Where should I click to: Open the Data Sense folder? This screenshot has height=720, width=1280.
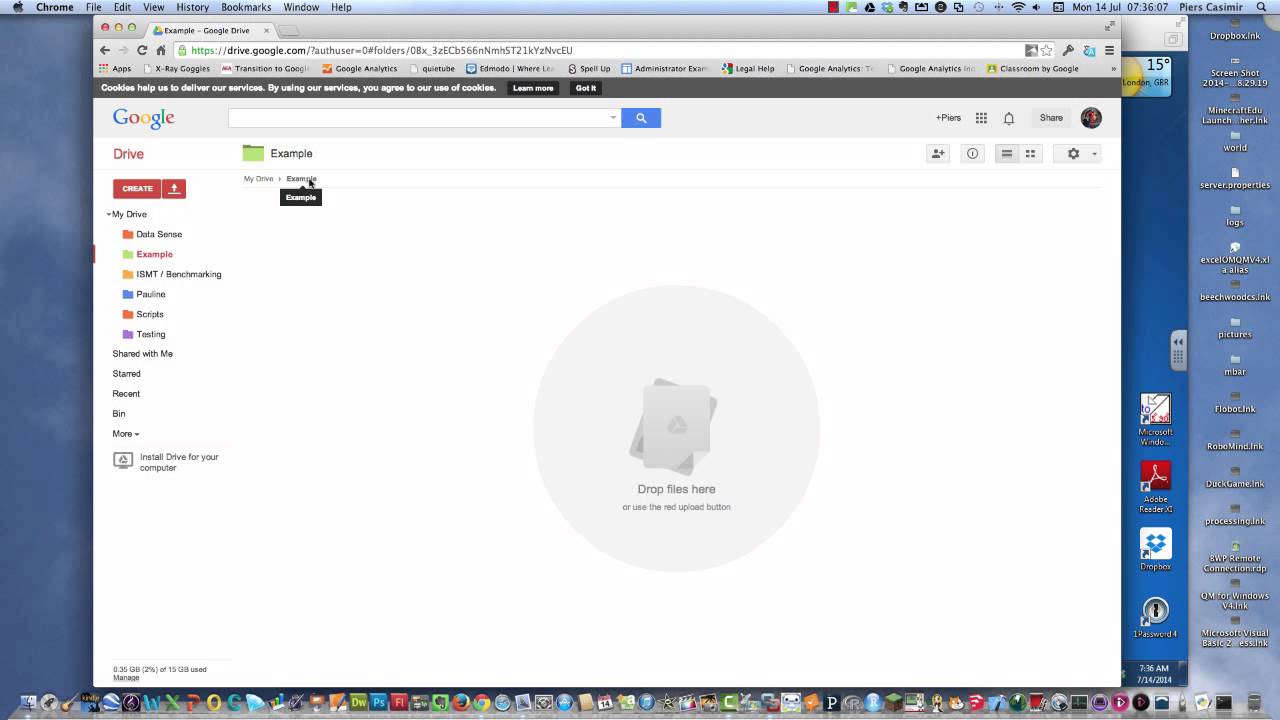[x=159, y=234]
